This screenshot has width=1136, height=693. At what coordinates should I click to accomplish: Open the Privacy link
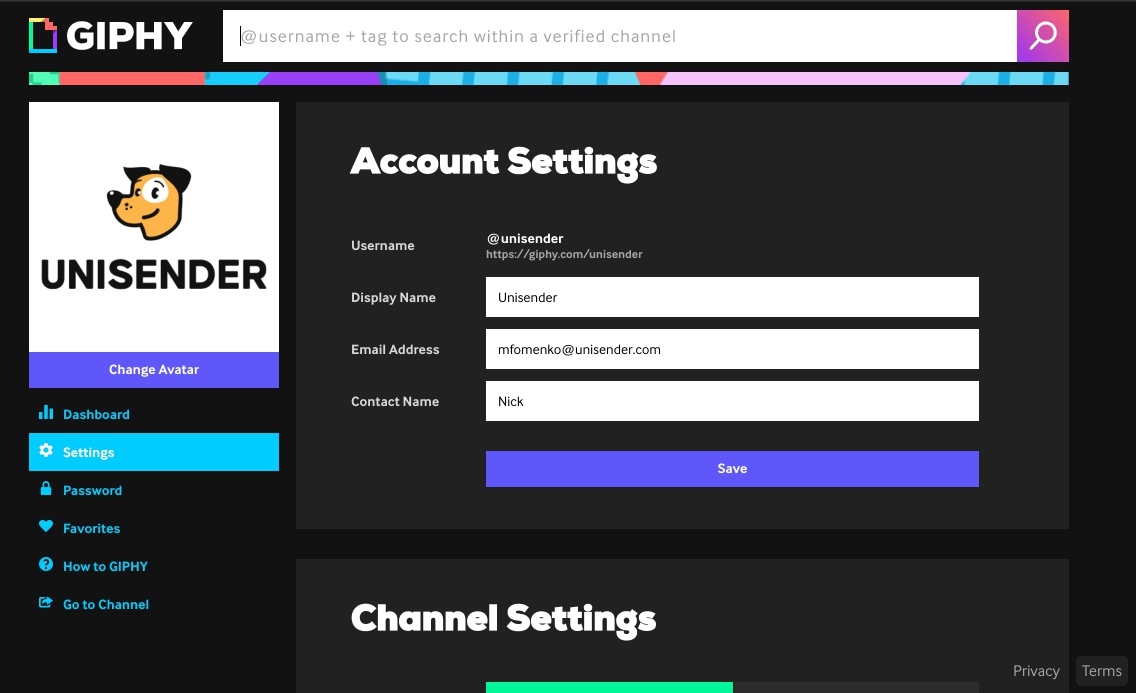pos(1036,671)
